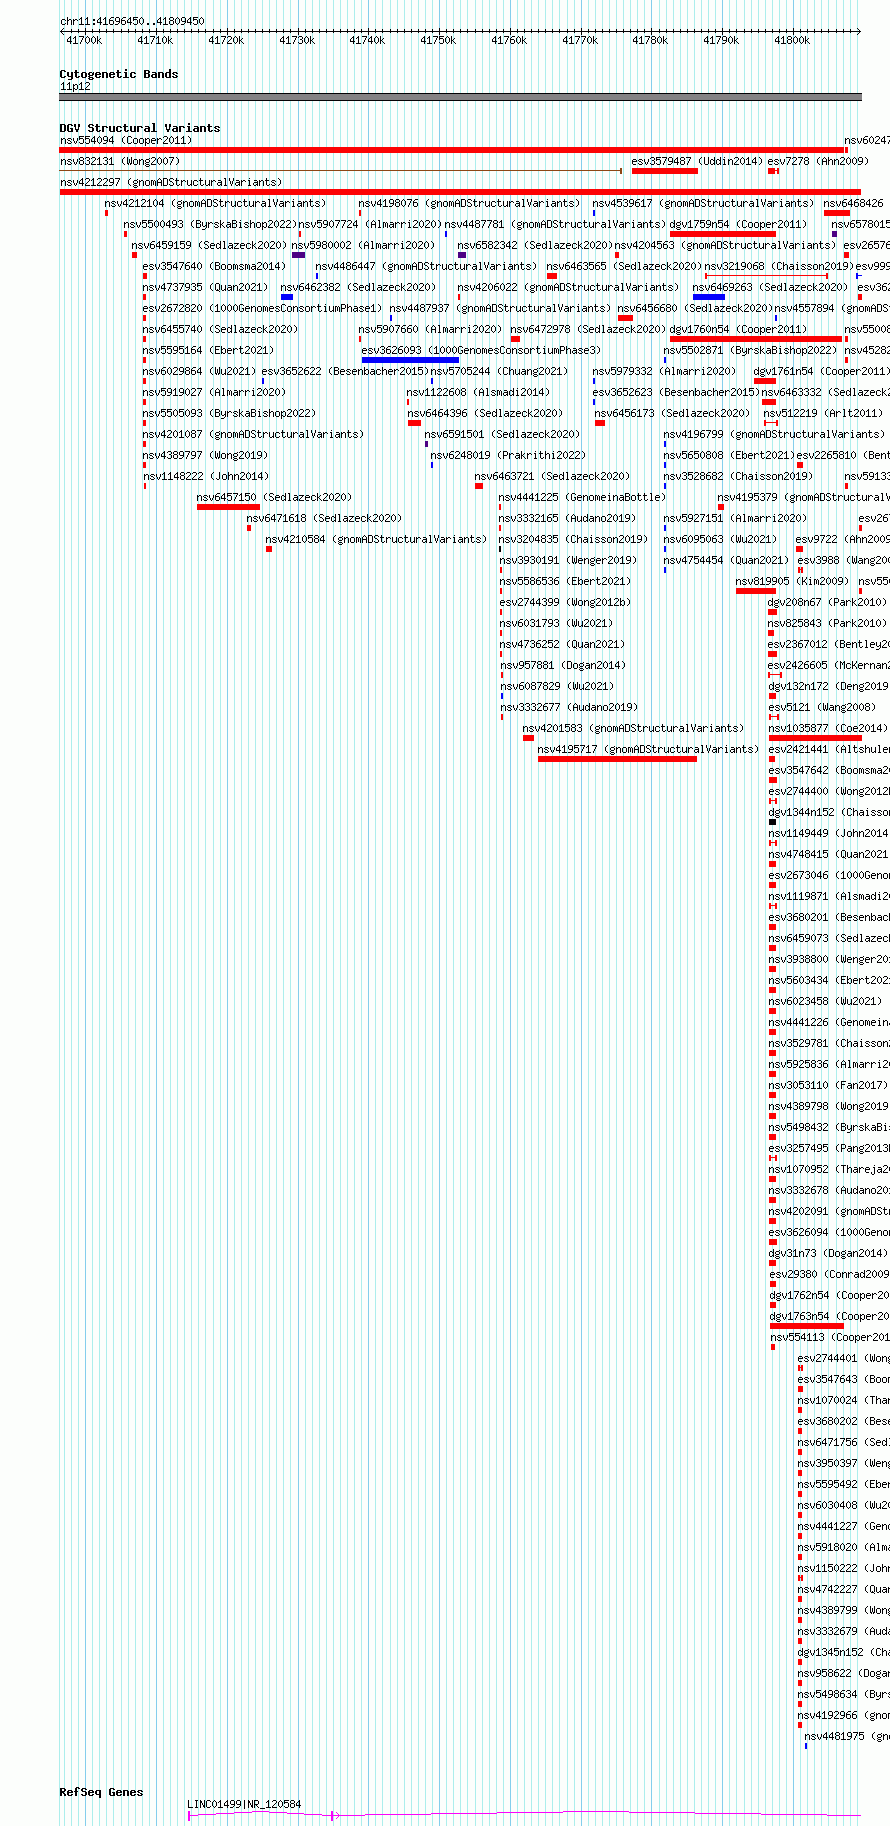Select nsv819905 (Kim2009) label
Viewport: 890px width, 1826px height.
click(792, 582)
